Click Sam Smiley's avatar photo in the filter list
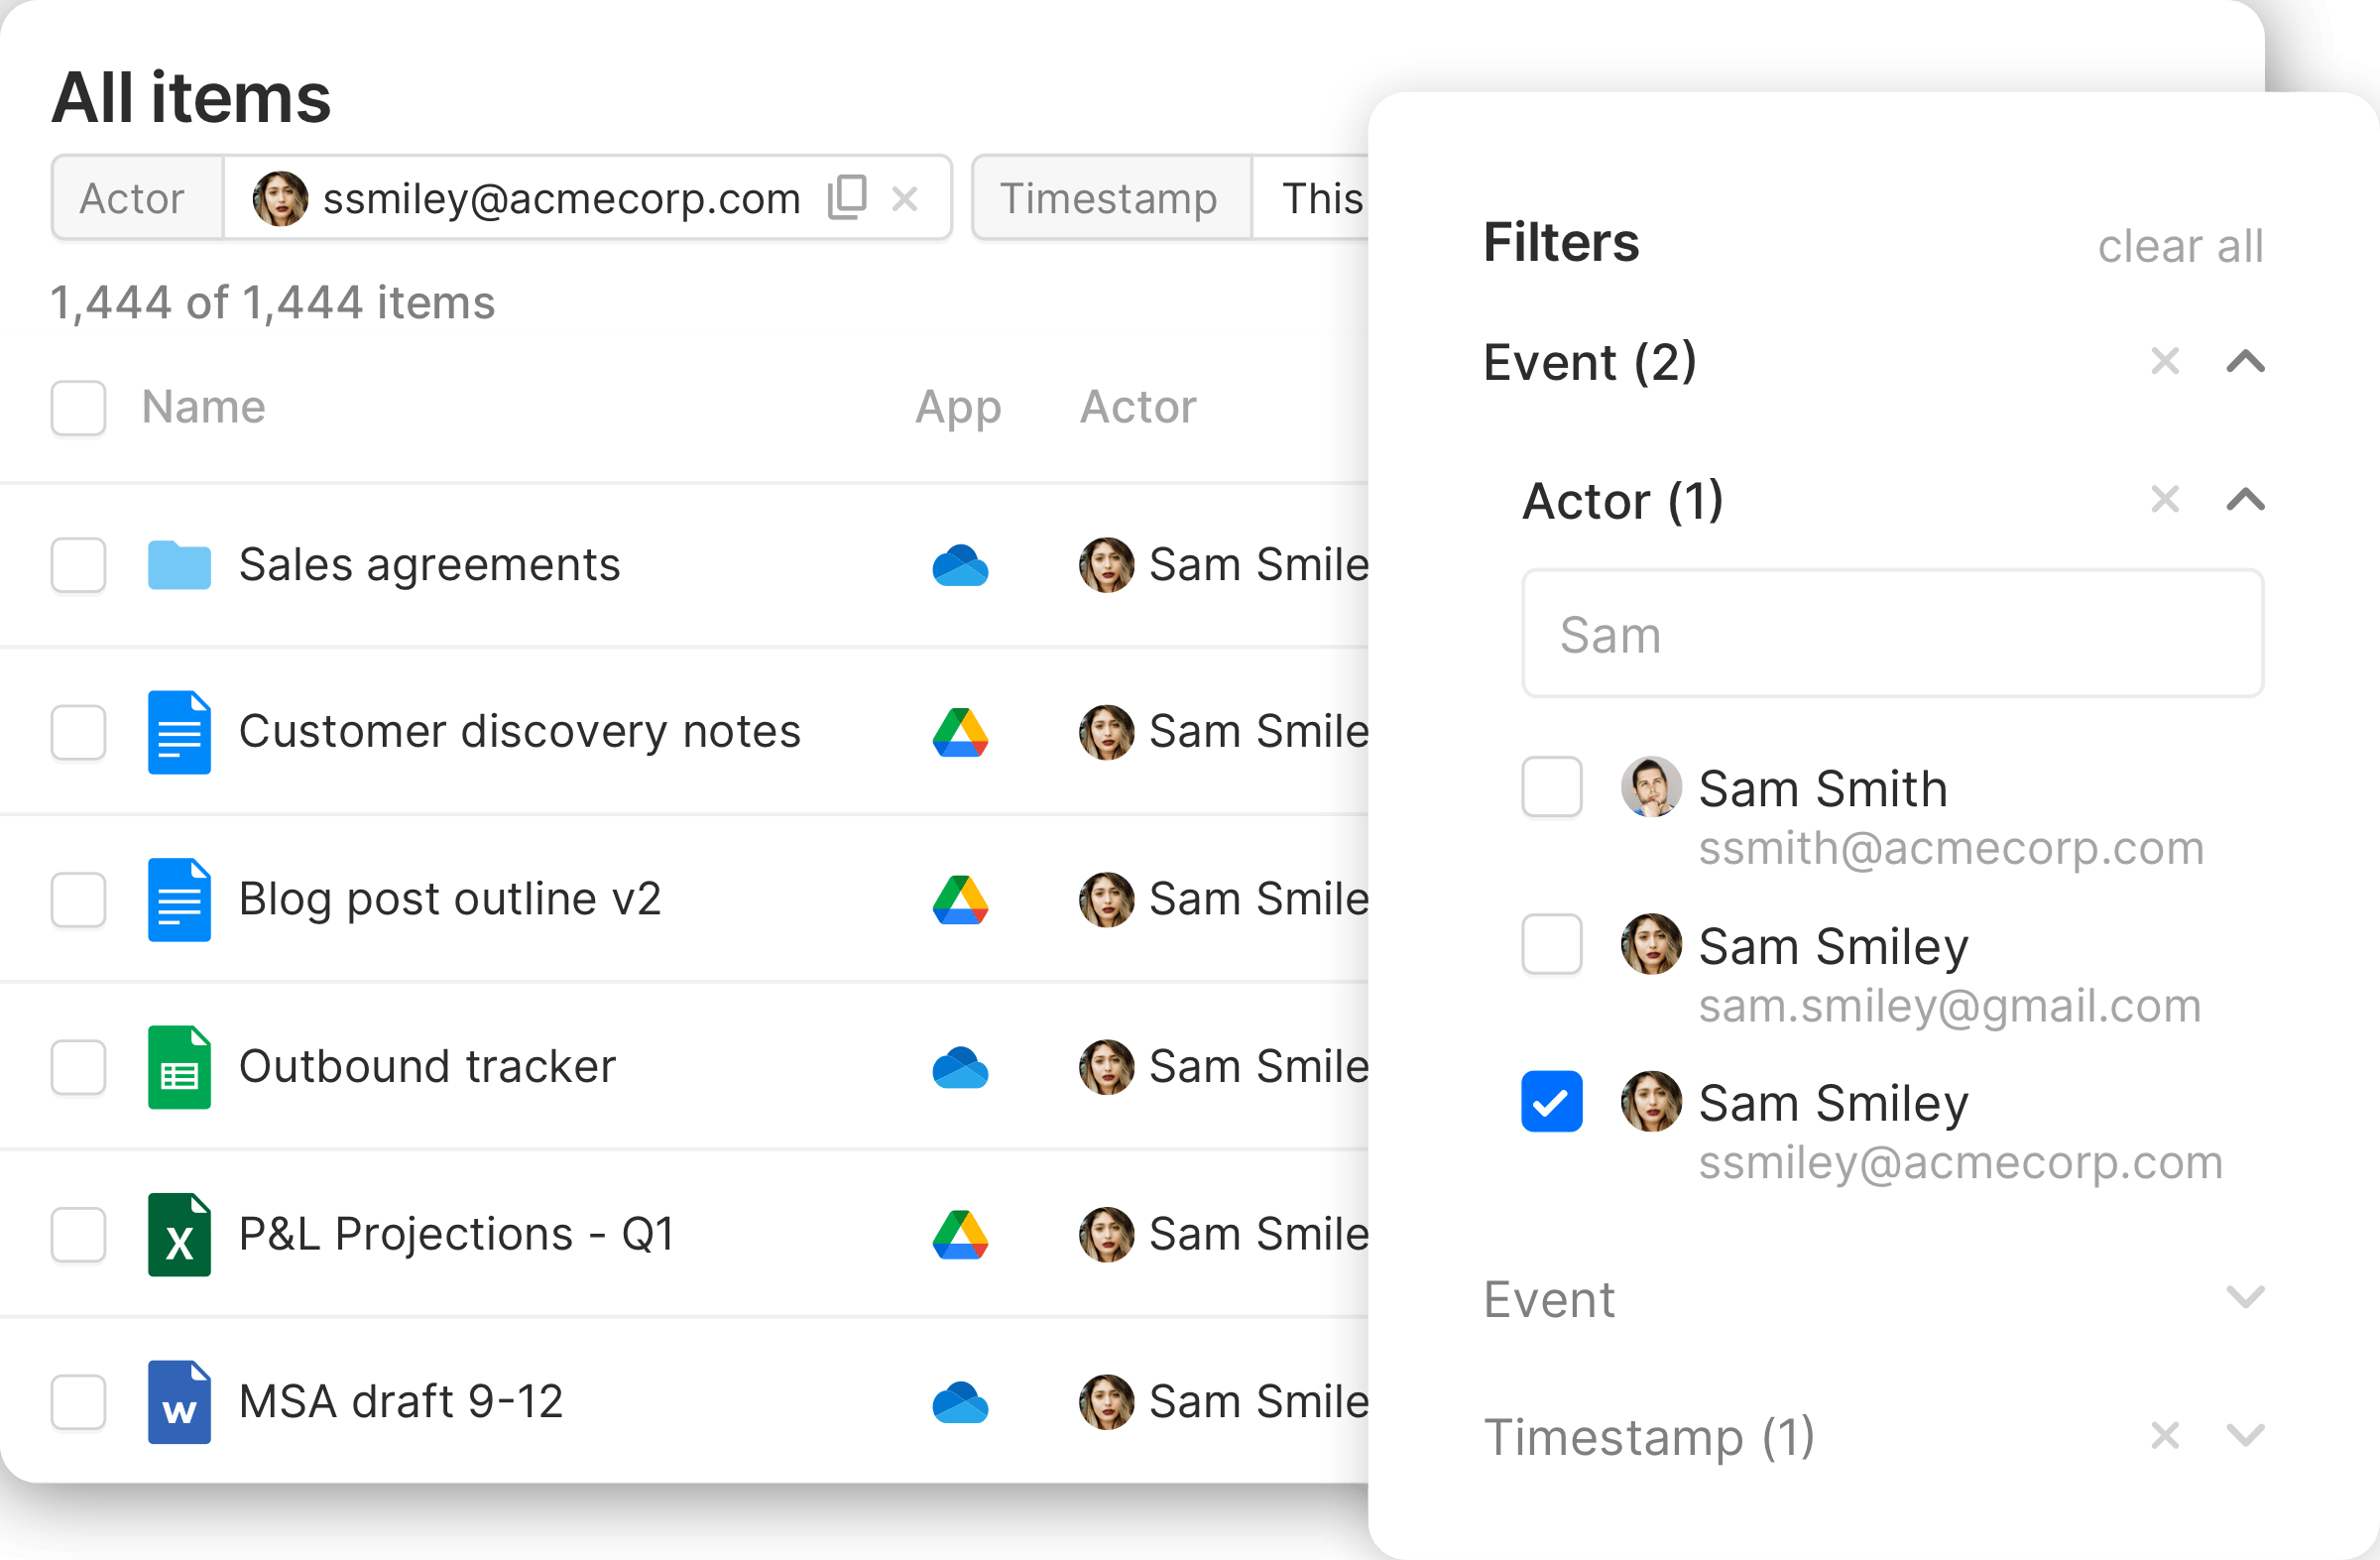This screenshot has width=2380, height=1560. pos(1651,945)
